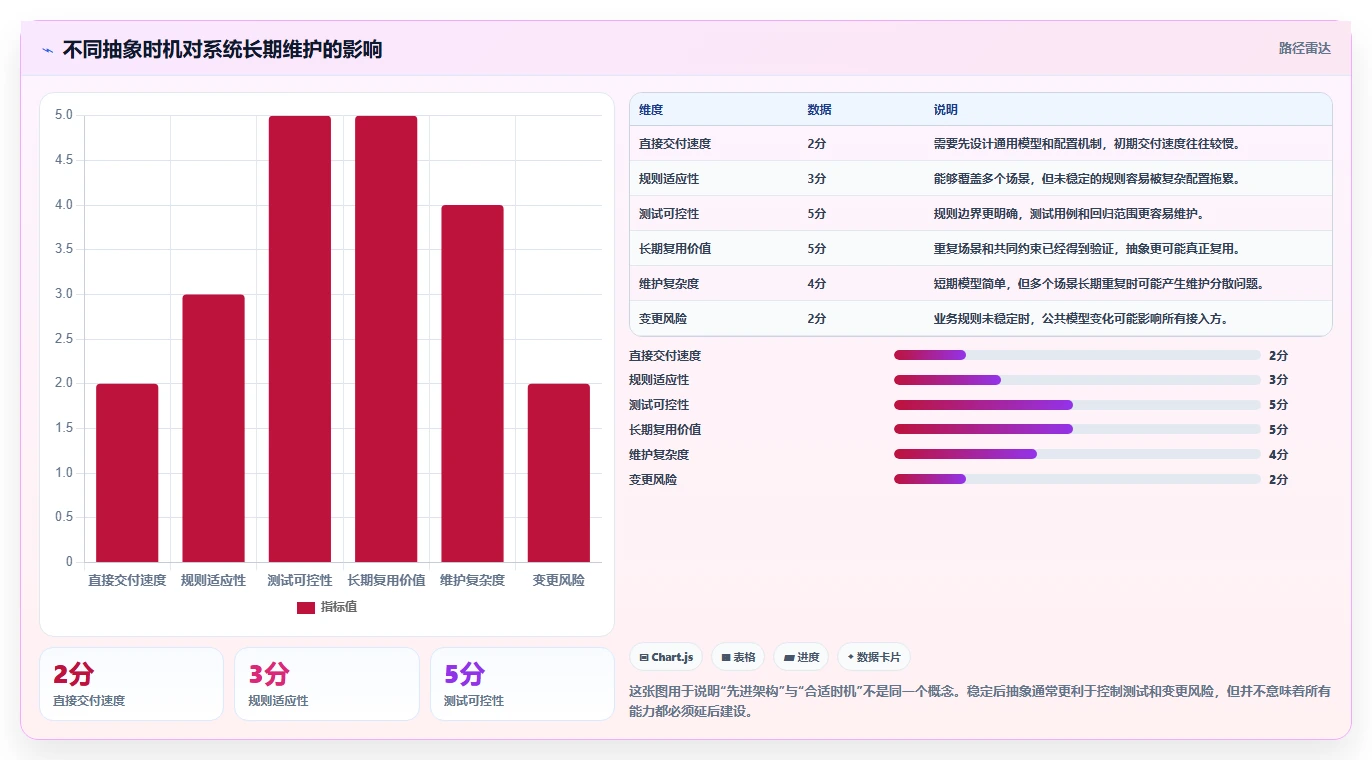Click the 维度 column header
This screenshot has height=760, width=1372.
coord(651,109)
